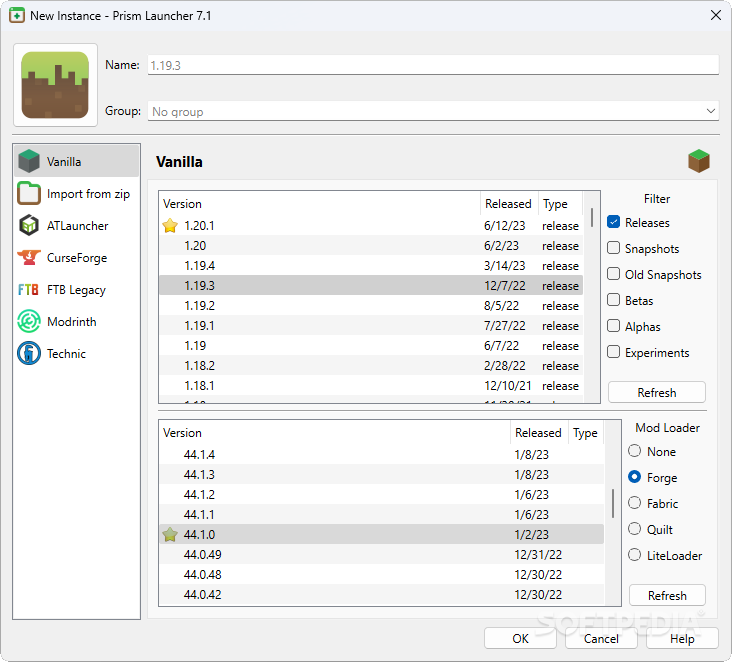Select the LiteLoader mod loader
The image size is (732, 662).
tap(634, 555)
